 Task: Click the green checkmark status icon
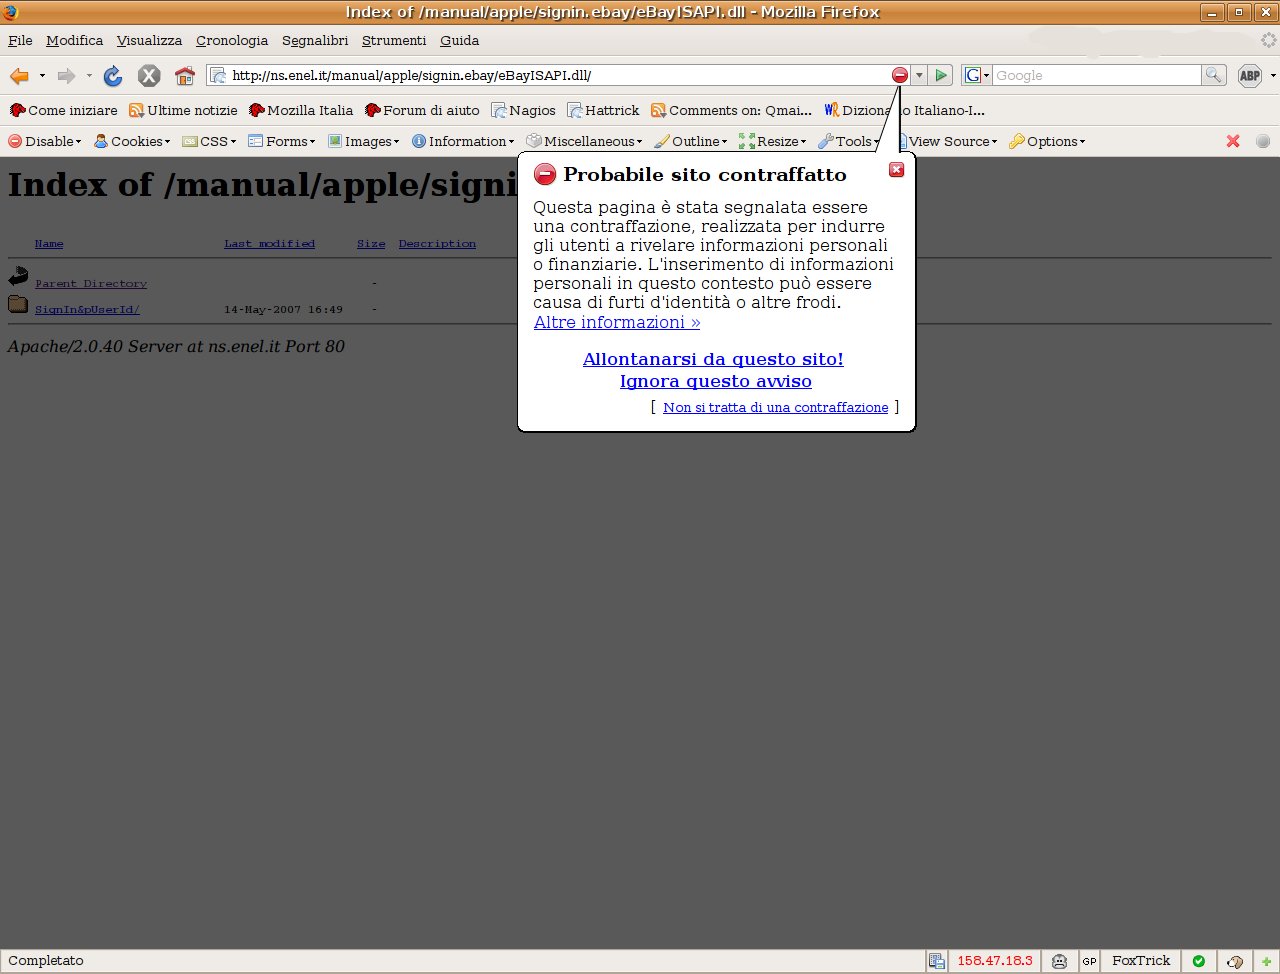[x=1199, y=961]
